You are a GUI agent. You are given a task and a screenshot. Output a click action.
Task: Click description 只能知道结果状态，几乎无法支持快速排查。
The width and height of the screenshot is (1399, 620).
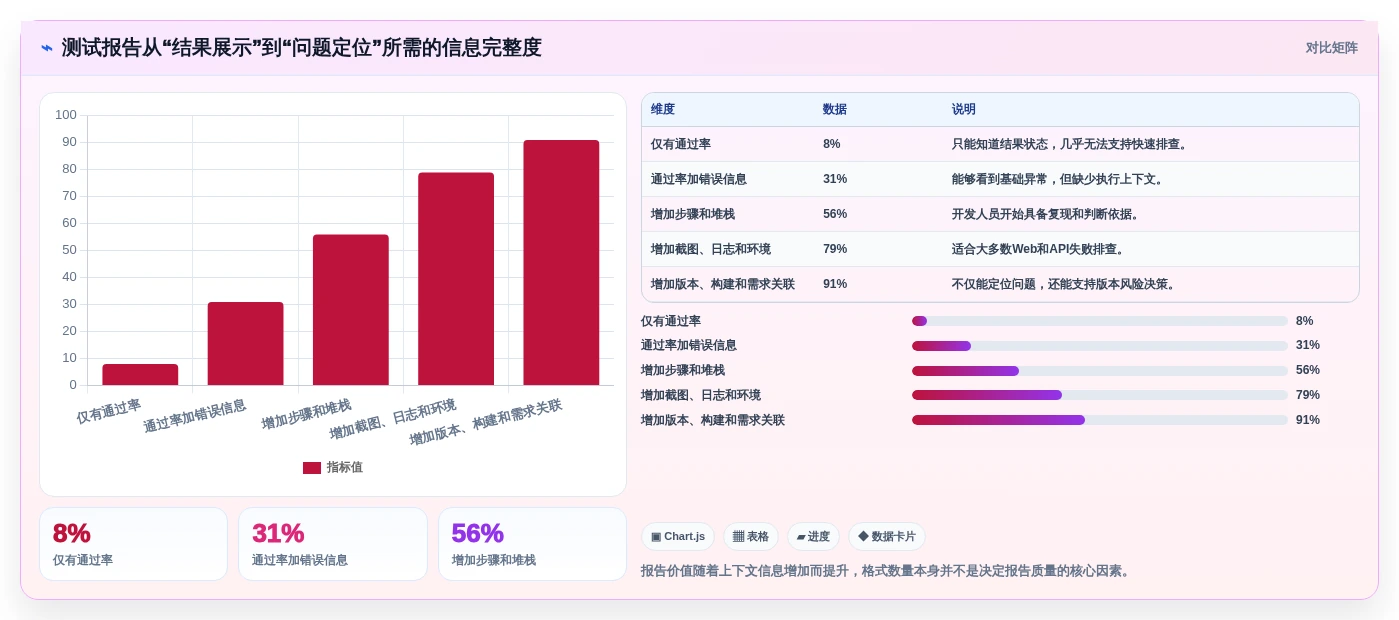point(1072,144)
